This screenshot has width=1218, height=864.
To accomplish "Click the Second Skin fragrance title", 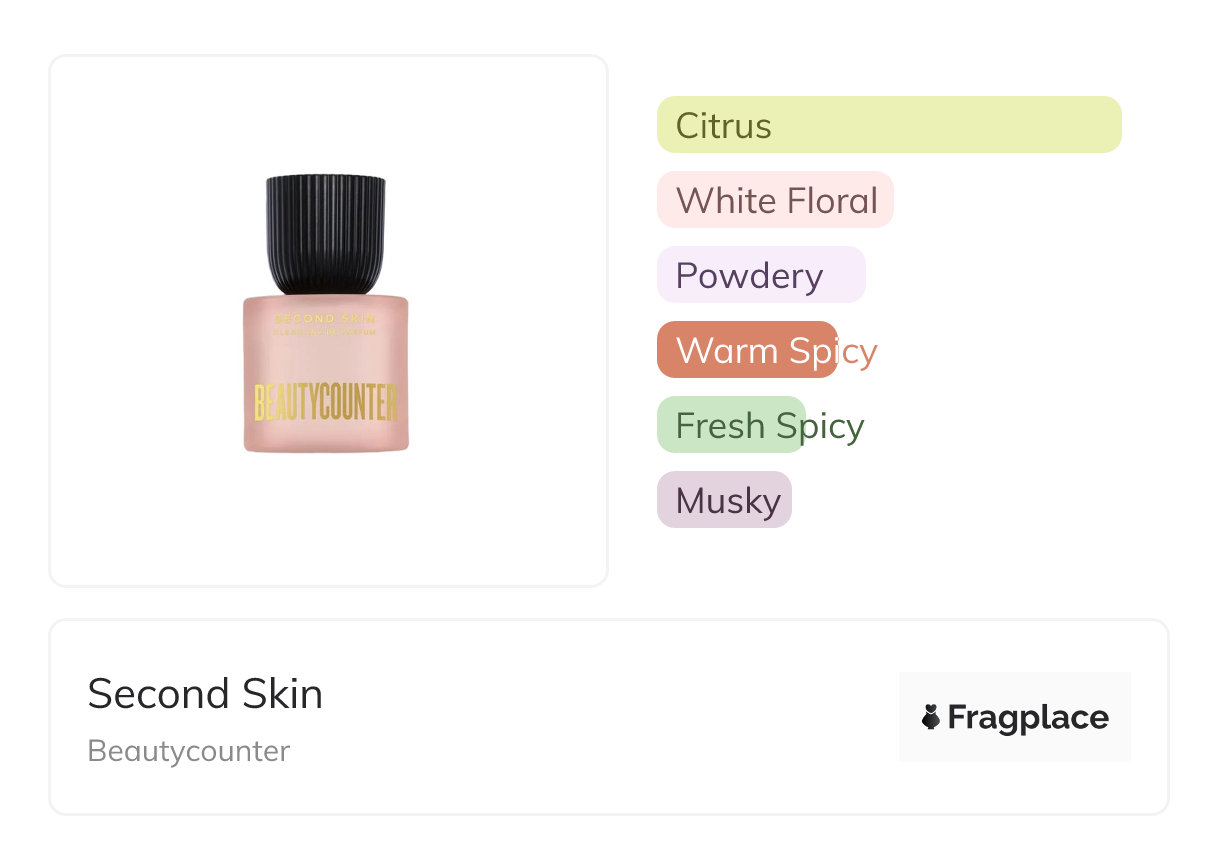I will [205, 694].
